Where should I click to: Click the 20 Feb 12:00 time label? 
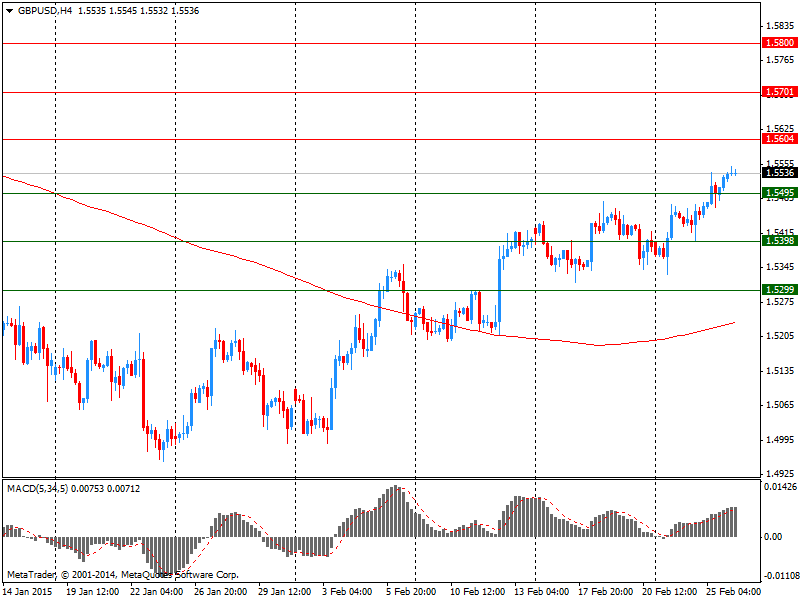point(669,592)
